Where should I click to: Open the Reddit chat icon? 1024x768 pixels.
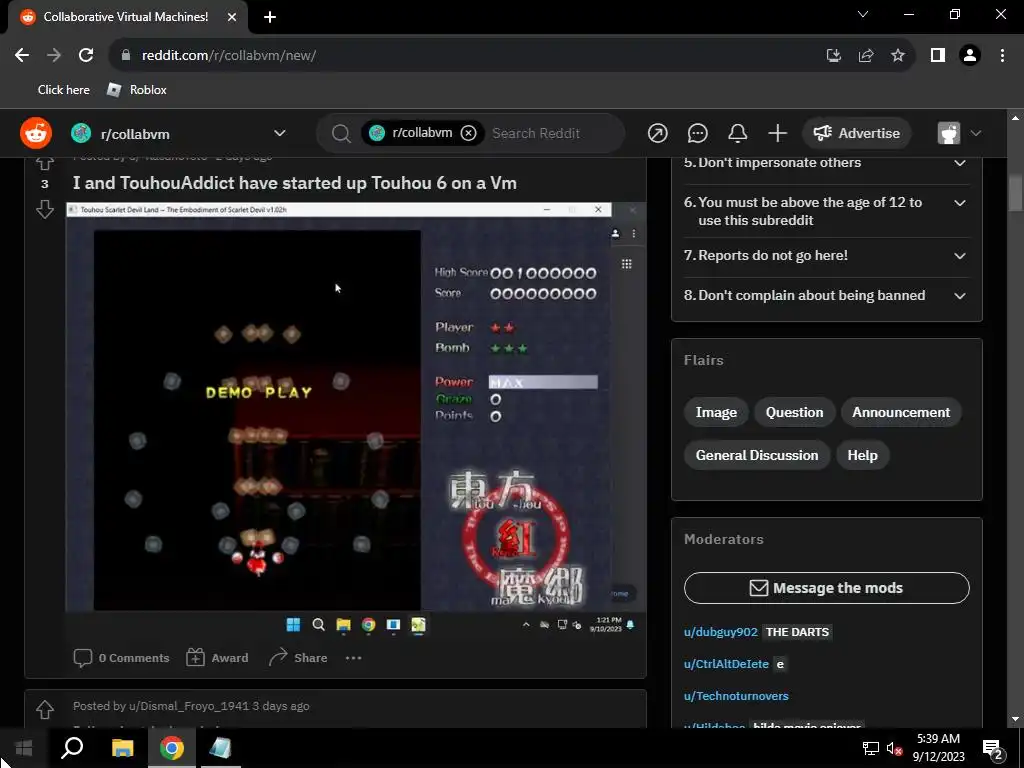697,133
